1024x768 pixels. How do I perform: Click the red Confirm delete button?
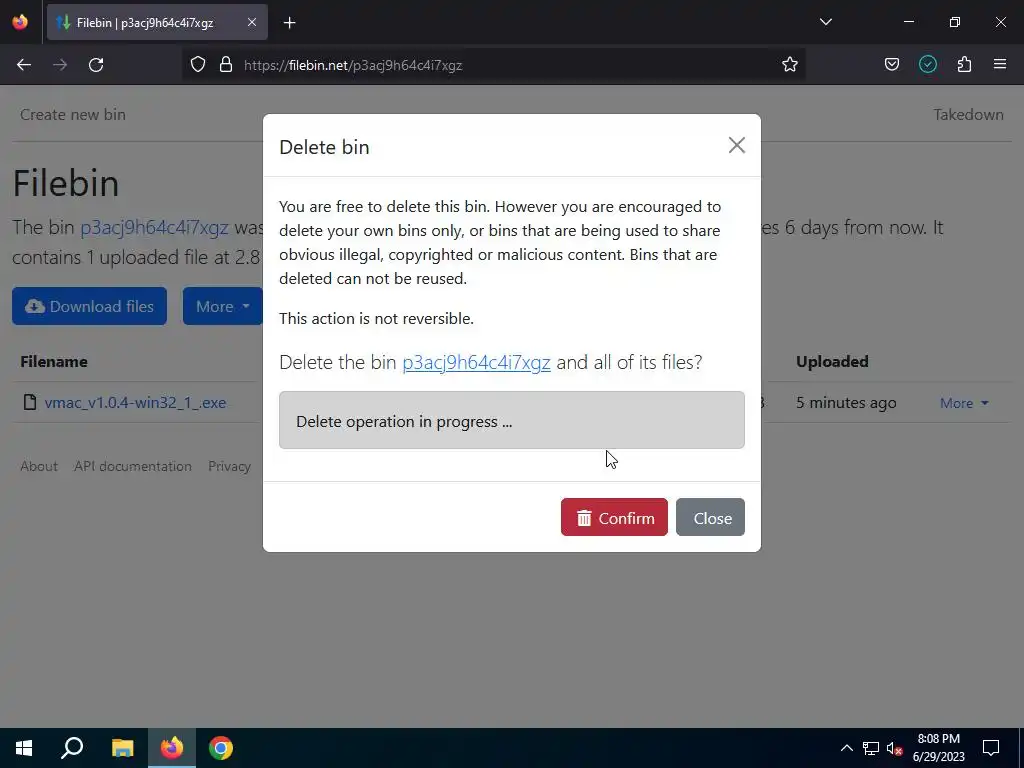pyautogui.click(x=614, y=517)
